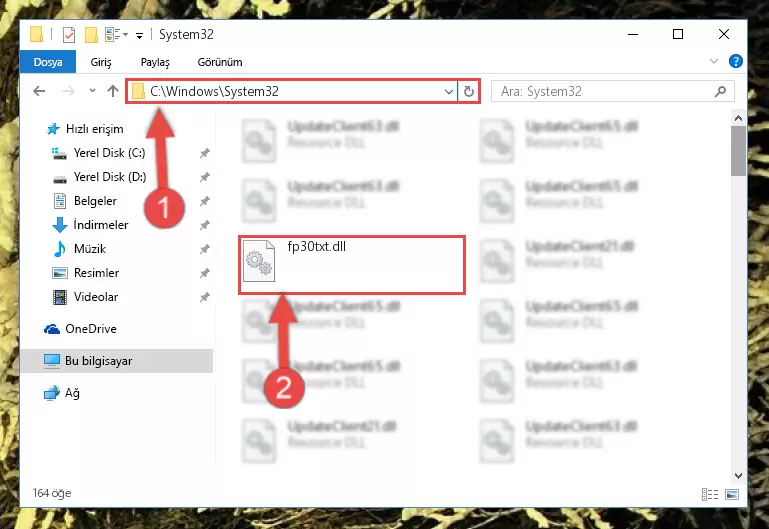Screen dimensions: 769x529
Task: Open Resimler folder in sidebar
Action: pos(96,273)
